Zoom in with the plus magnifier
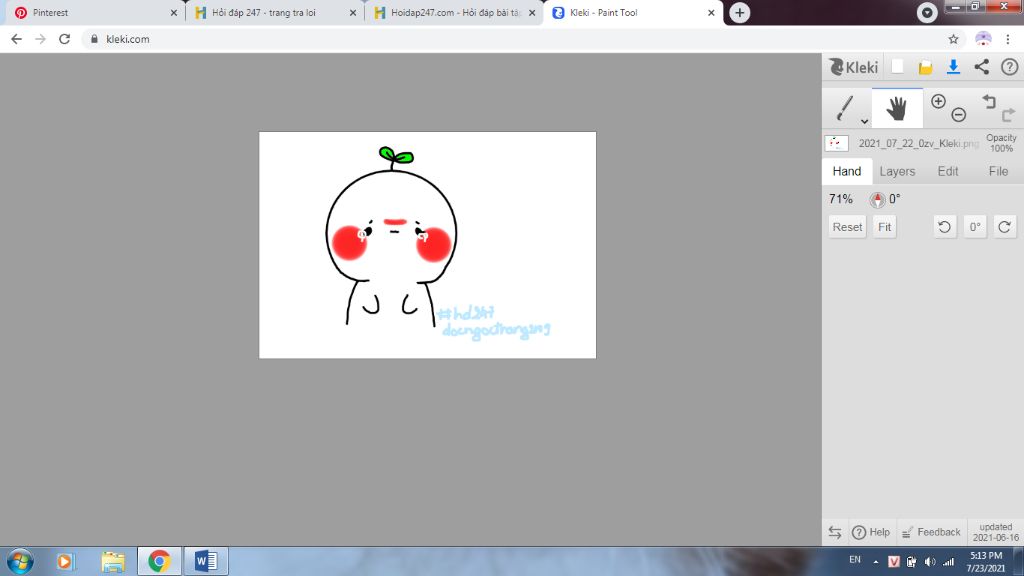This screenshot has height=576, width=1024. click(938, 101)
